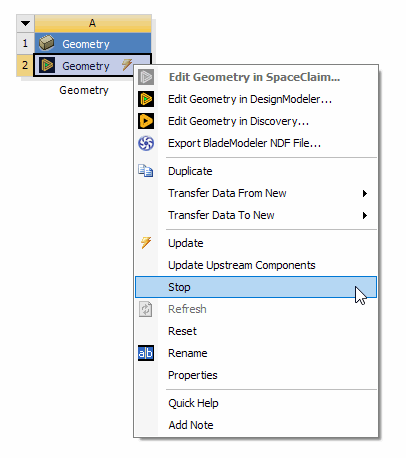Screen dimensions: 406x458
Task: Click the Discovery play icon
Action: 146,121
